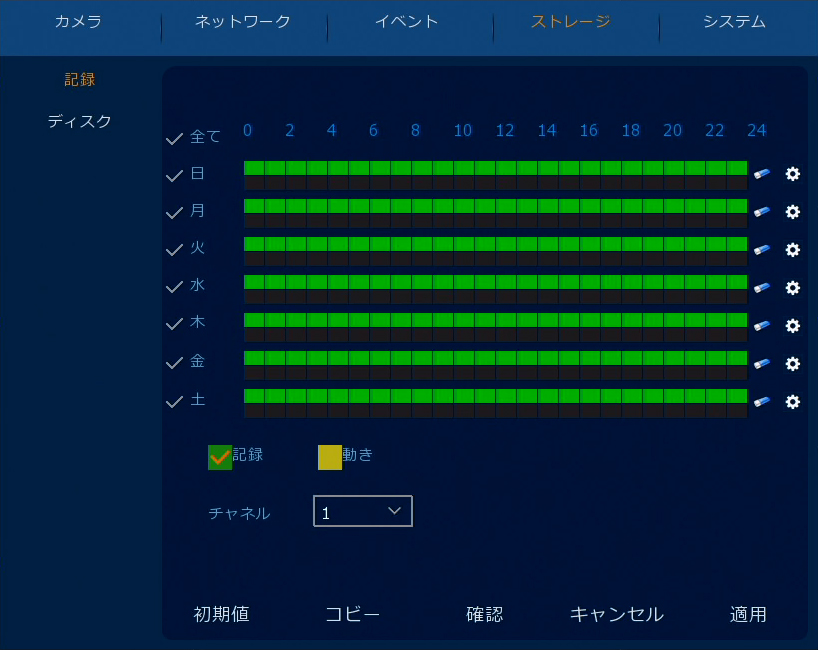Image resolution: width=818 pixels, height=650 pixels.
Task: Click the コピー copy button
Action: tap(353, 614)
